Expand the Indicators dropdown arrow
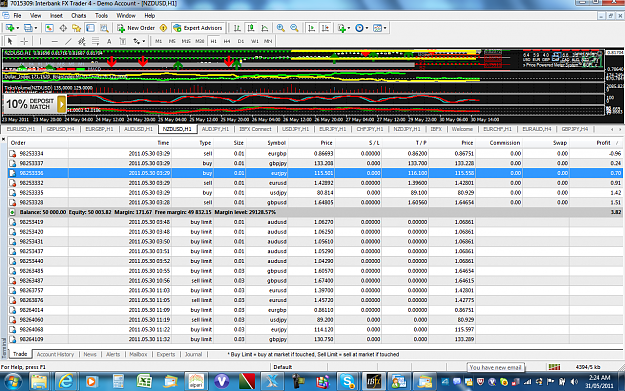 click(349, 28)
